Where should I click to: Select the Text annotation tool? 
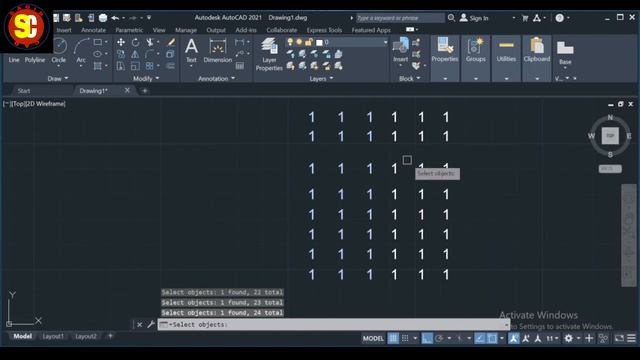point(191,51)
